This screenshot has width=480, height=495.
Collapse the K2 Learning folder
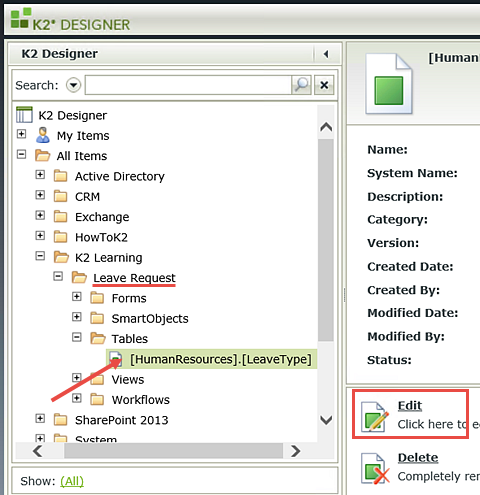tap(40, 256)
